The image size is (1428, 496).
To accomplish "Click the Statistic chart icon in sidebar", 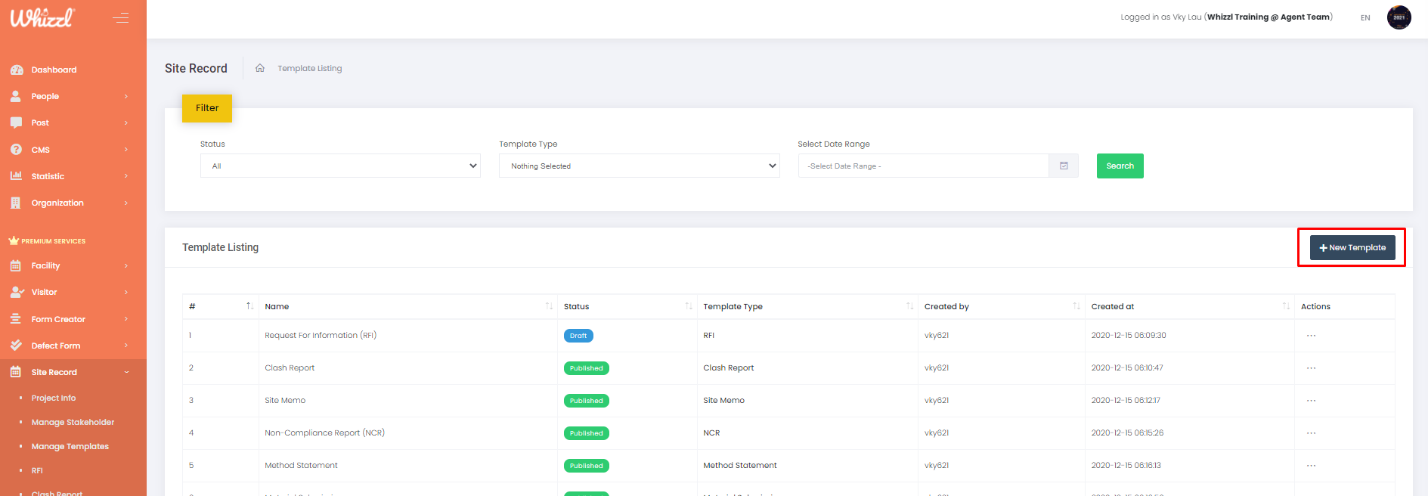I will pyautogui.click(x=16, y=176).
